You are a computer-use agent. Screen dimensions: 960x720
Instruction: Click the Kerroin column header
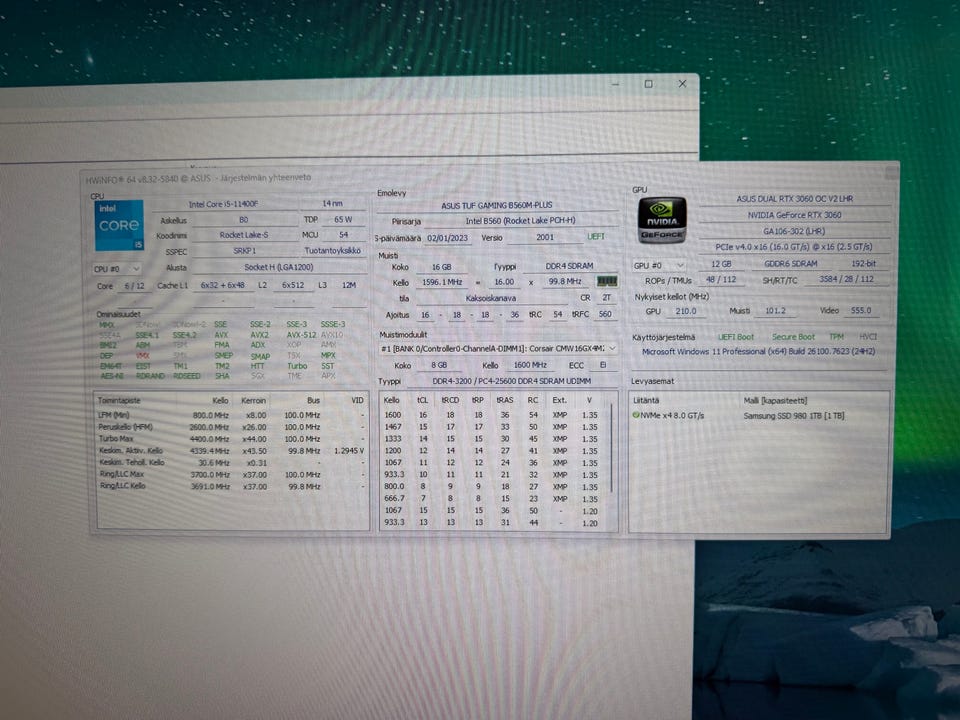253,400
